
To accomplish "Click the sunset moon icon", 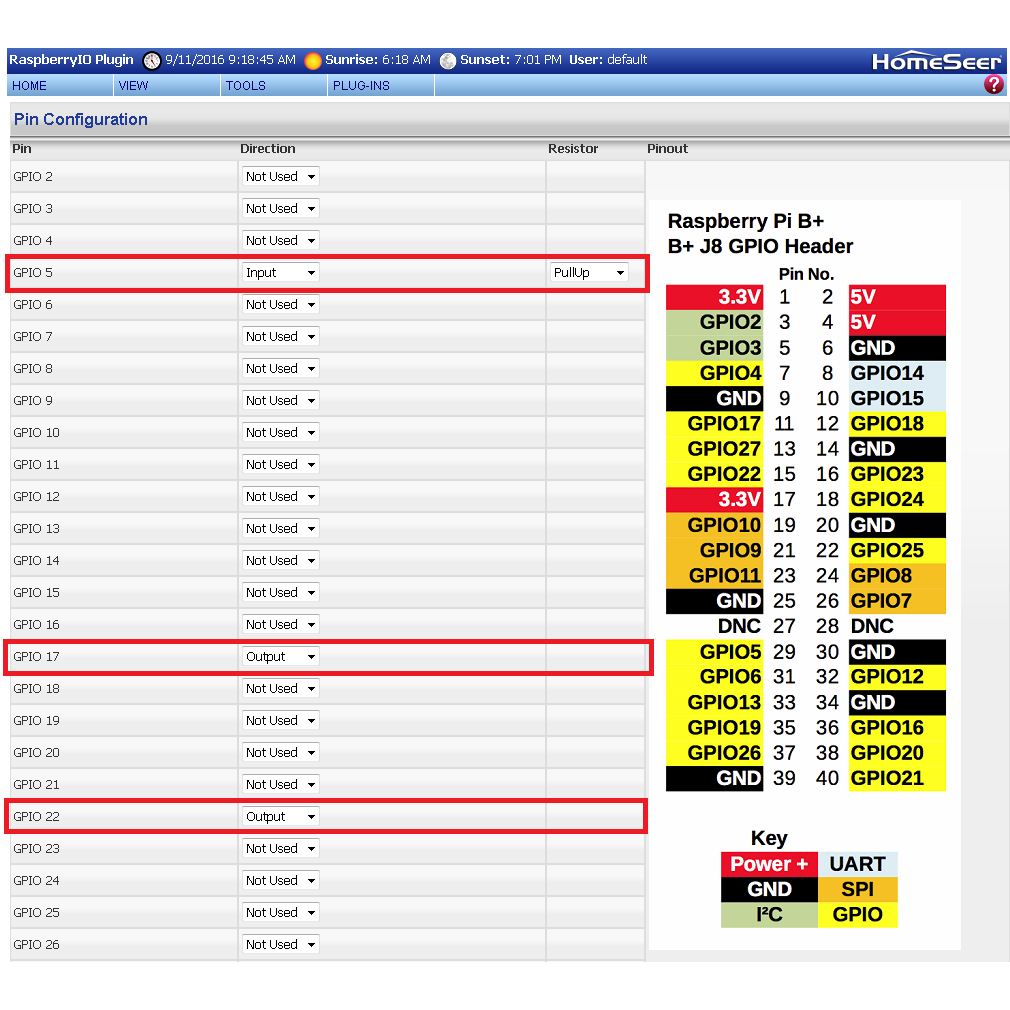I will point(448,61).
